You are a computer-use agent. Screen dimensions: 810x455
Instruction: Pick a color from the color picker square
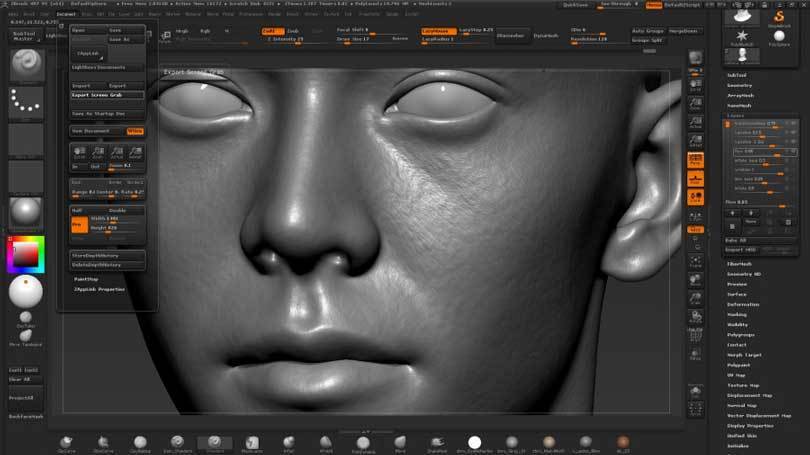24,254
